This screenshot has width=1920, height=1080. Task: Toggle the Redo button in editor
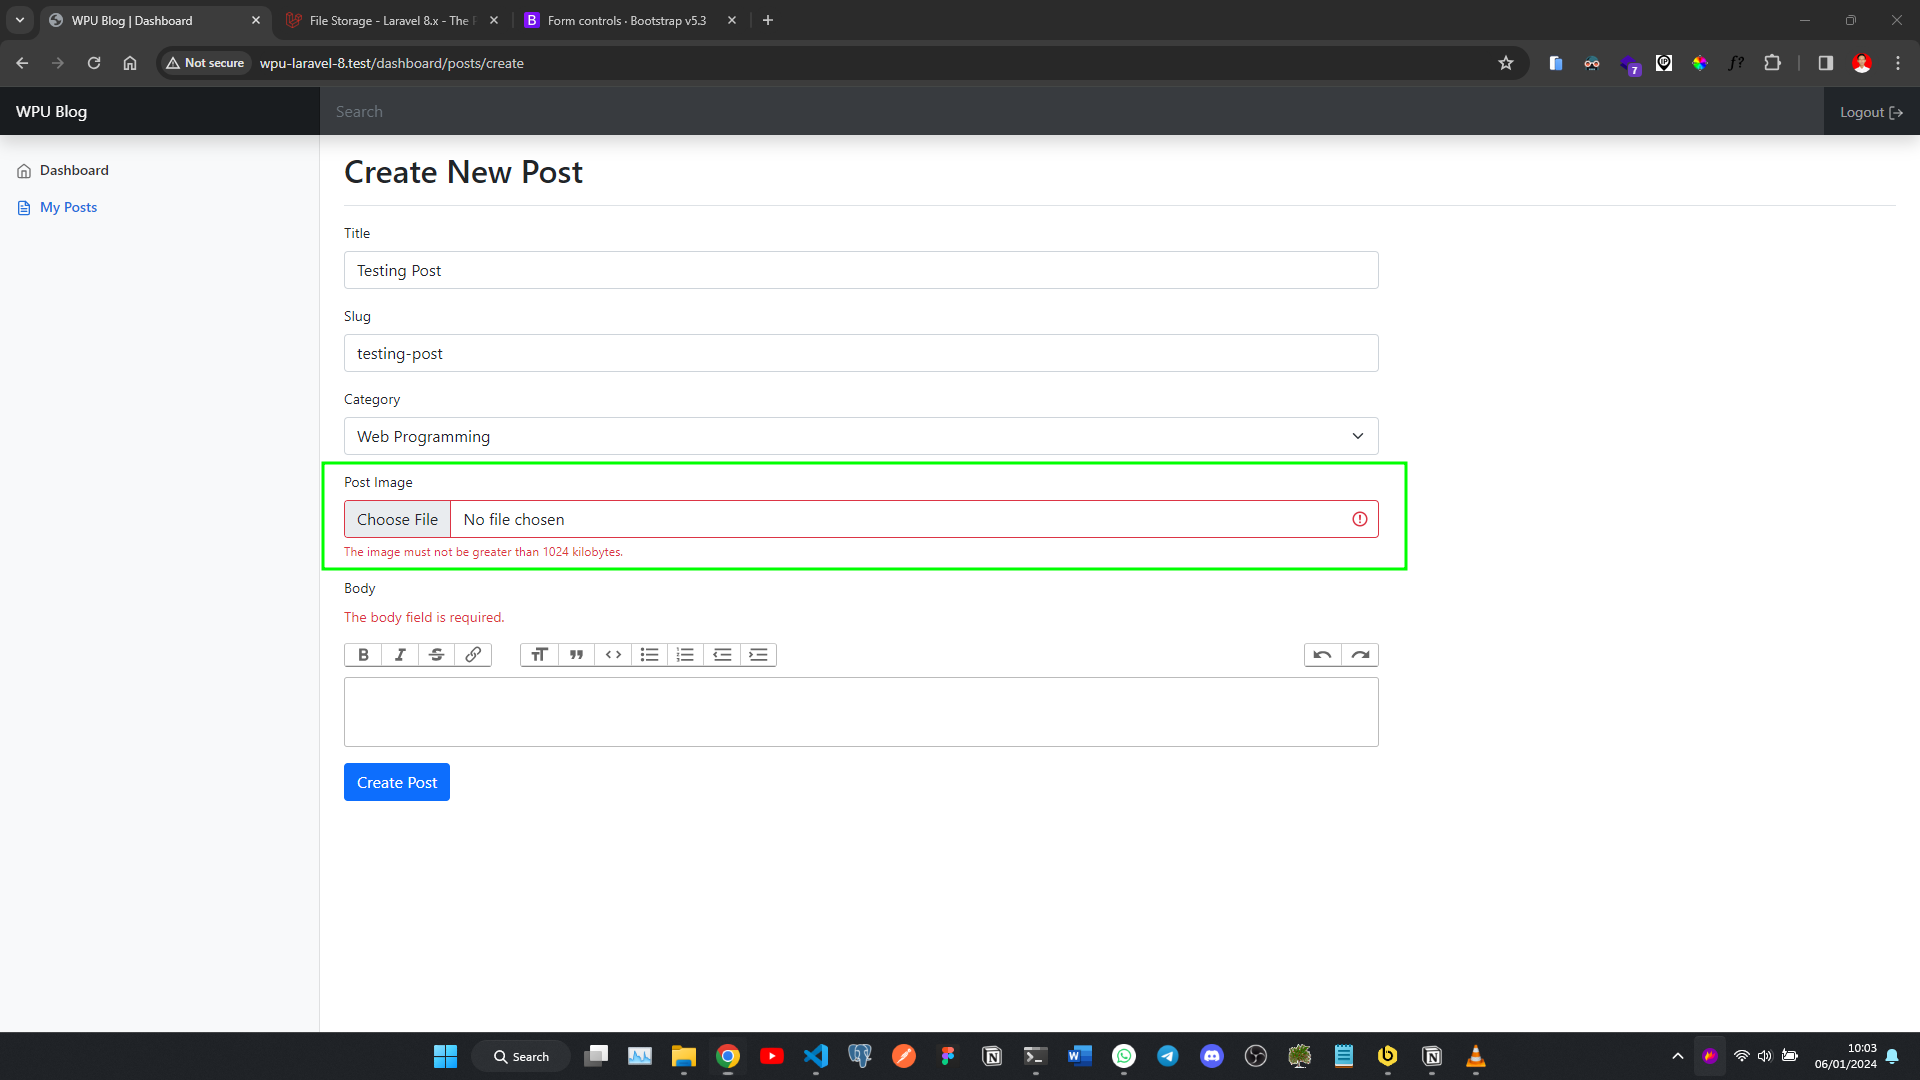tap(1360, 654)
